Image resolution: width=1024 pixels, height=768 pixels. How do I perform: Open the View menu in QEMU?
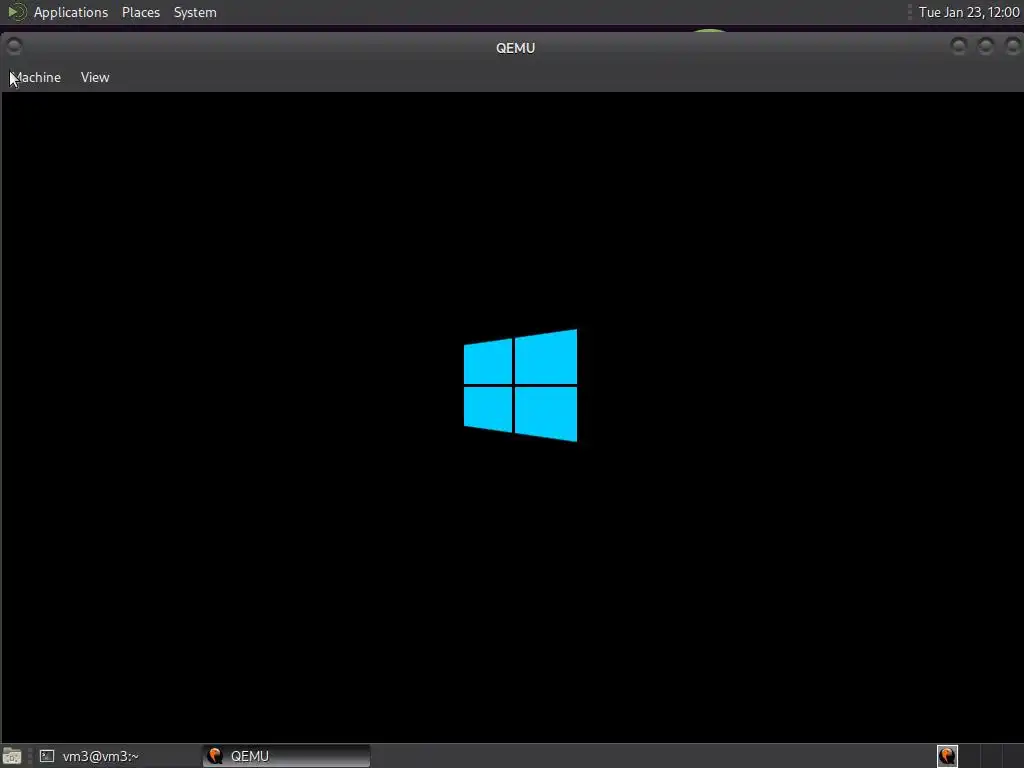coord(95,77)
